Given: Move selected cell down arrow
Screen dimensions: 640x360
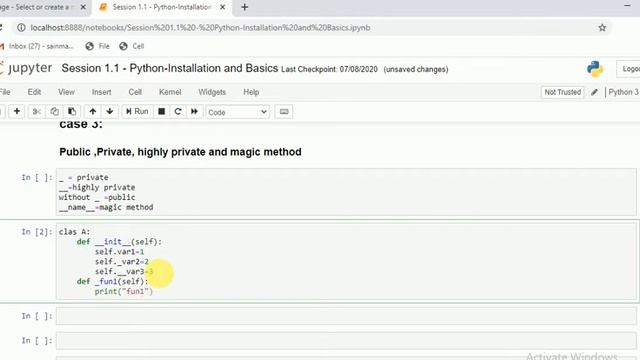Looking at the screenshot, I should pos(110,111).
